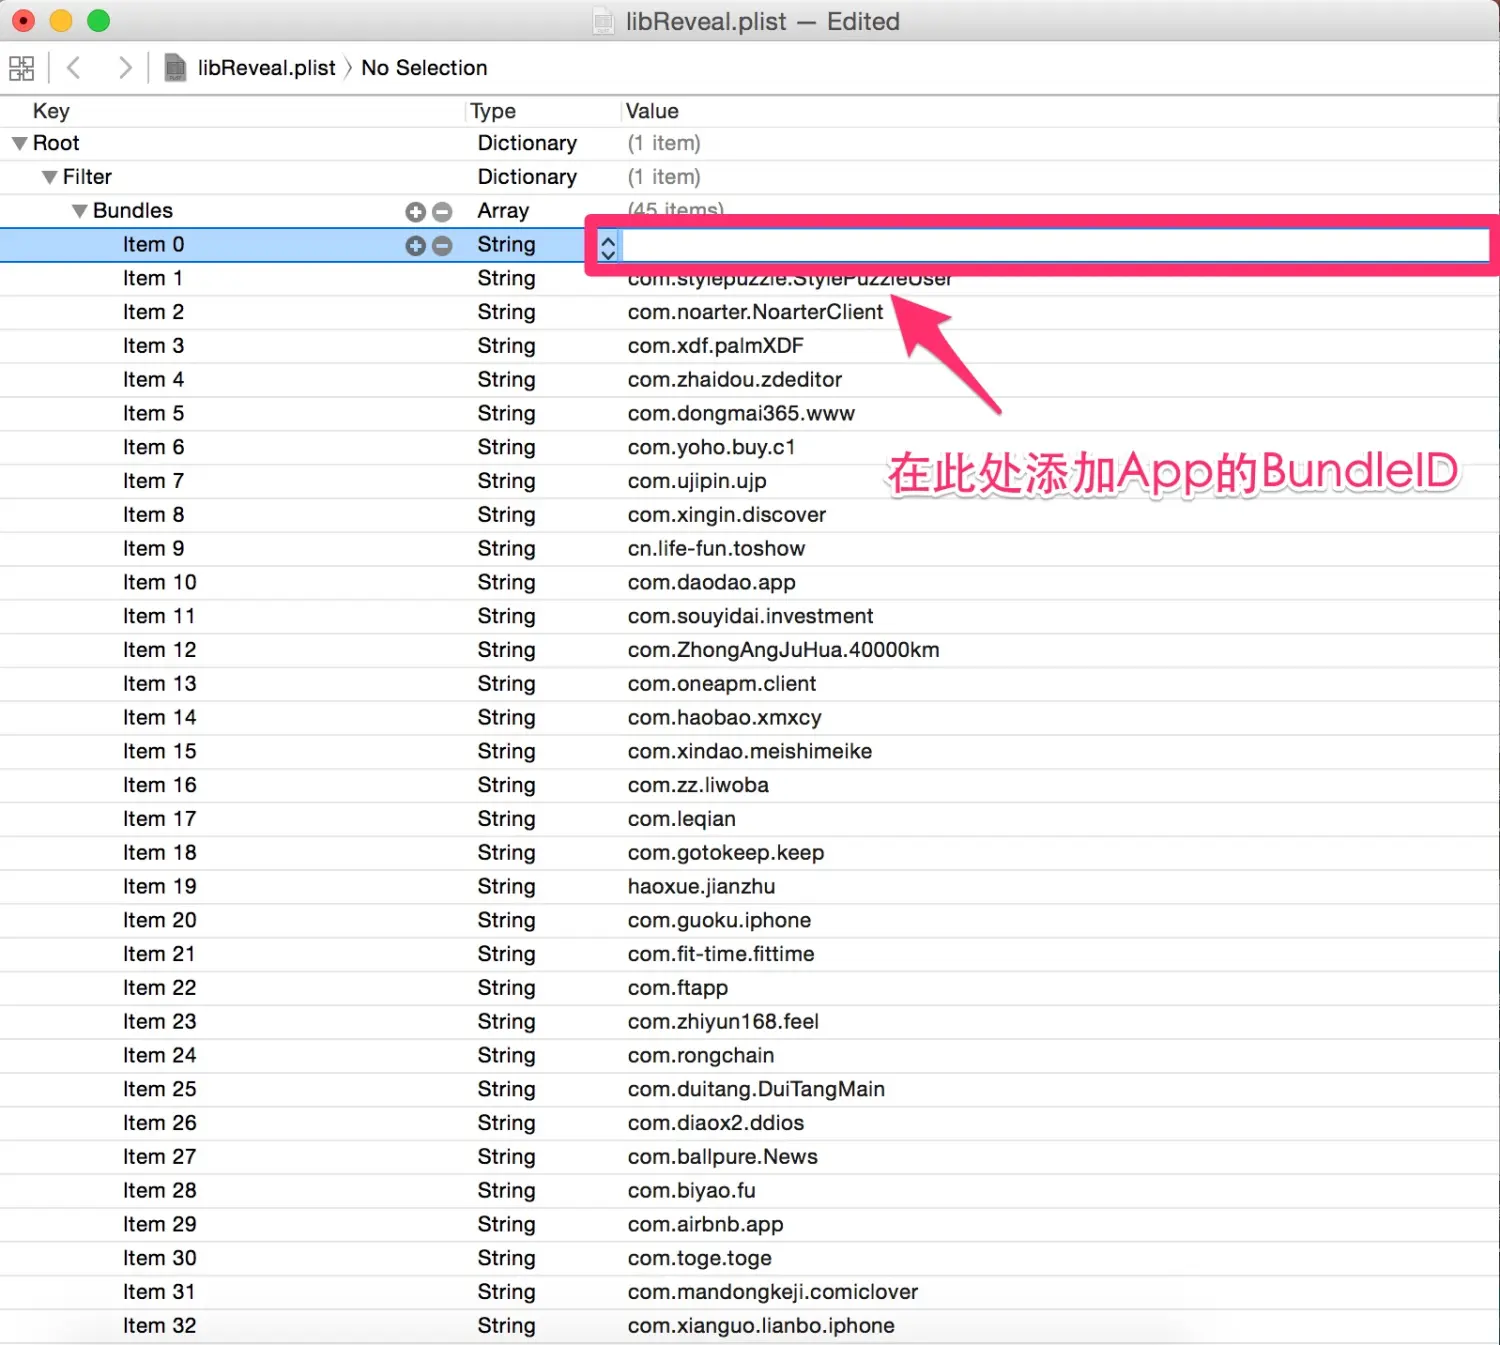Click value com.oneapm.client
Screen dimensions: 1500x1345
click(722, 684)
